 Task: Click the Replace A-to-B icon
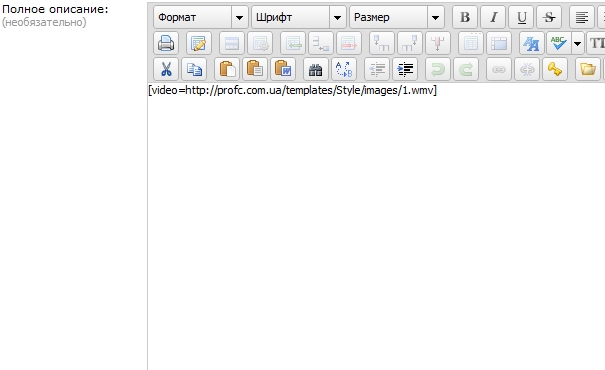pos(344,69)
